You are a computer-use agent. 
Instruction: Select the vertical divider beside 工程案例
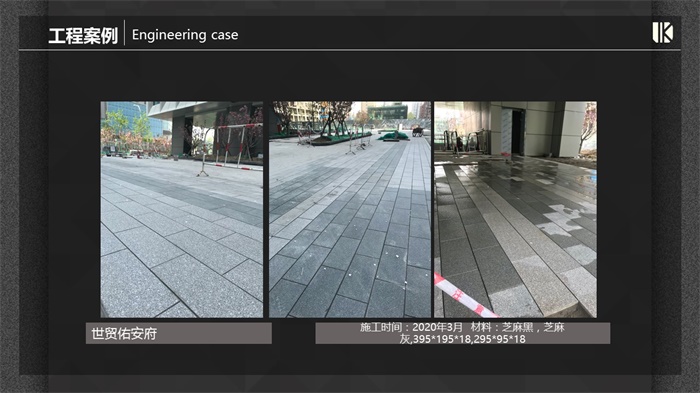124,33
